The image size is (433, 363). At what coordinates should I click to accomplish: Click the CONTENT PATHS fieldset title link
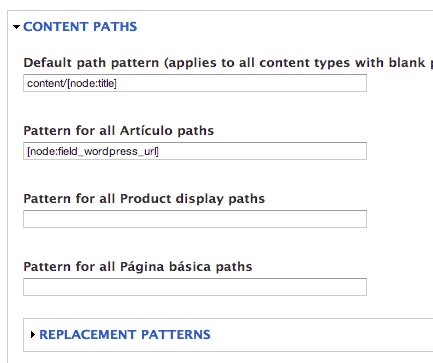click(80, 27)
